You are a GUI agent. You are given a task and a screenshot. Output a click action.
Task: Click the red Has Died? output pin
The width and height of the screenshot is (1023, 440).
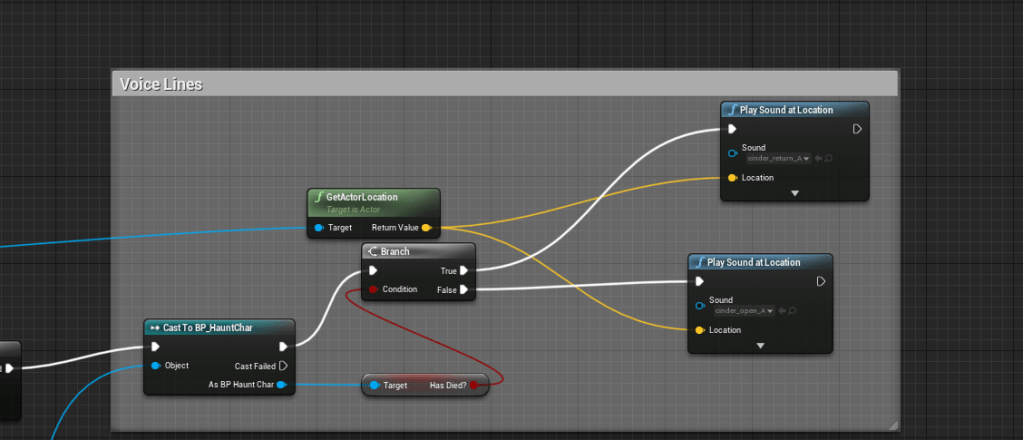[x=474, y=385]
